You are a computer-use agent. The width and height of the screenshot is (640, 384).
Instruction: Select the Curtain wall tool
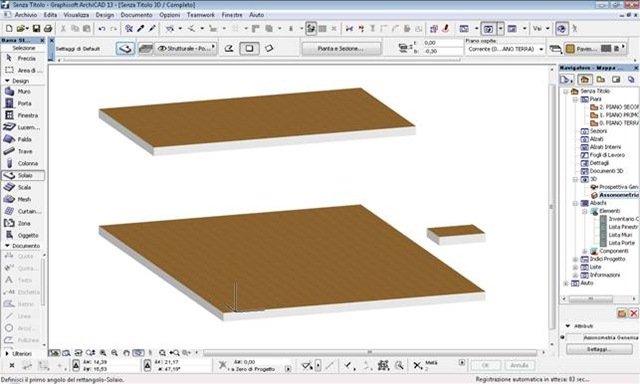(23, 211)
